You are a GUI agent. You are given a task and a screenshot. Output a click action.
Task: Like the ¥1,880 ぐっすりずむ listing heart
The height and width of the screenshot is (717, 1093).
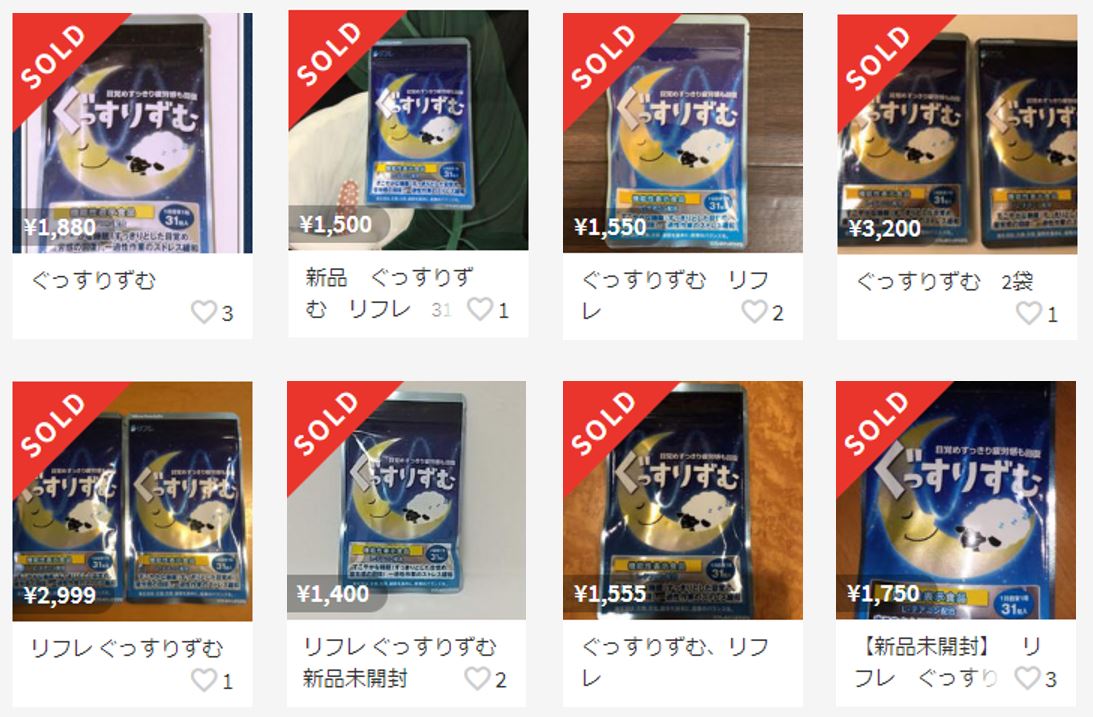204,312
